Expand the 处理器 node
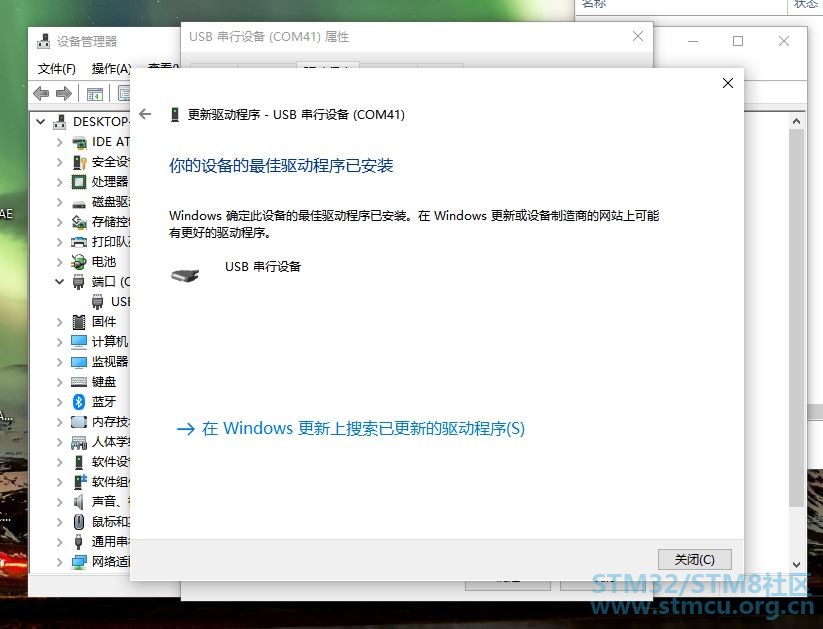This screenshot has height=629, width=823. (59, 182)
